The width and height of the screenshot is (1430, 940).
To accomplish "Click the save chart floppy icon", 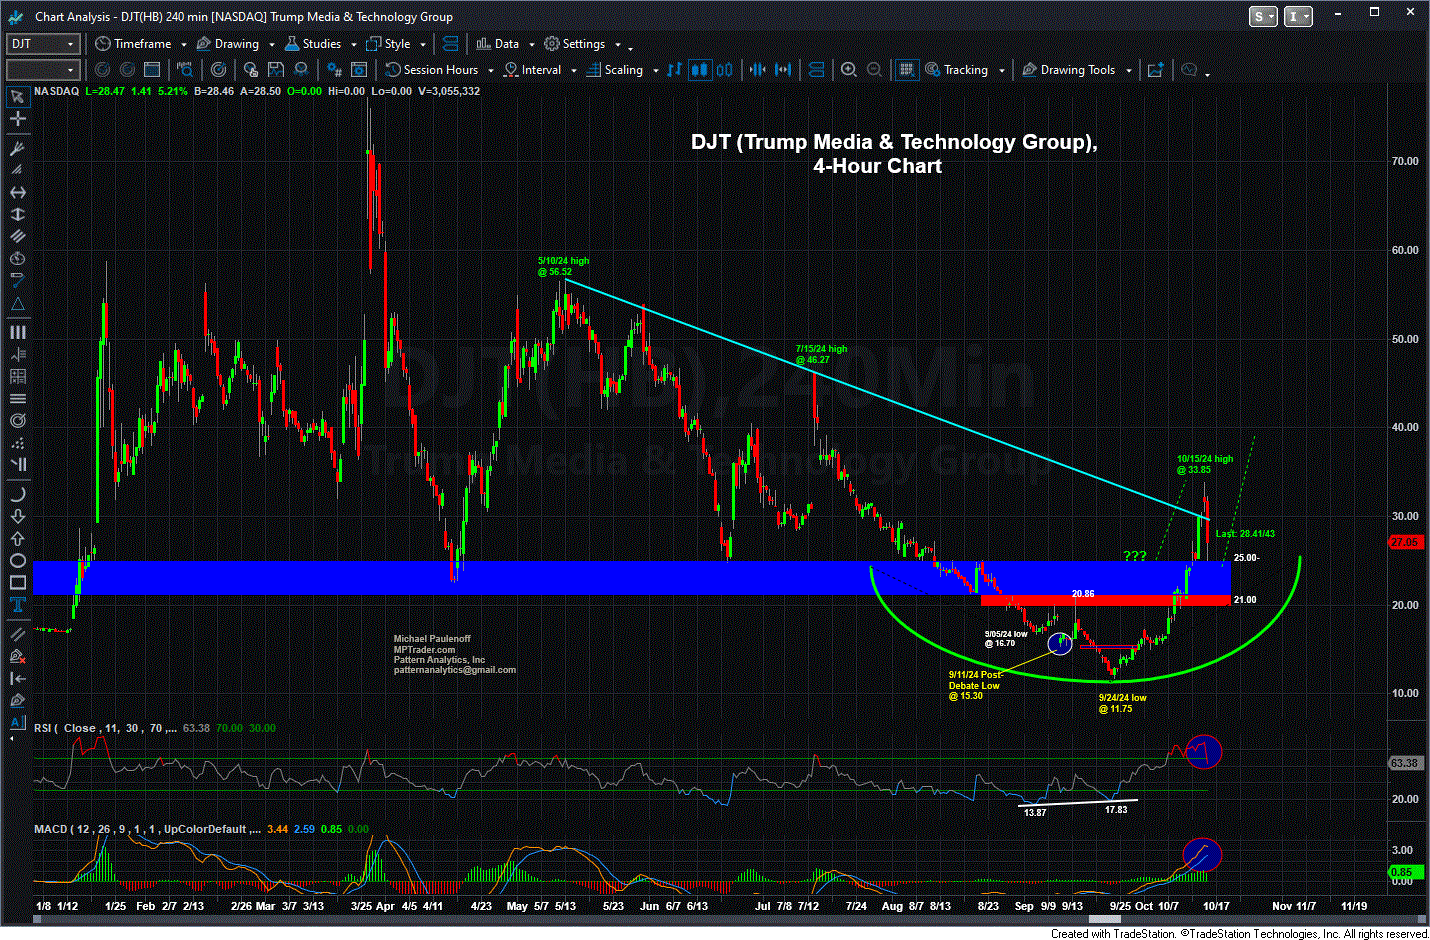I will point(276,70).
